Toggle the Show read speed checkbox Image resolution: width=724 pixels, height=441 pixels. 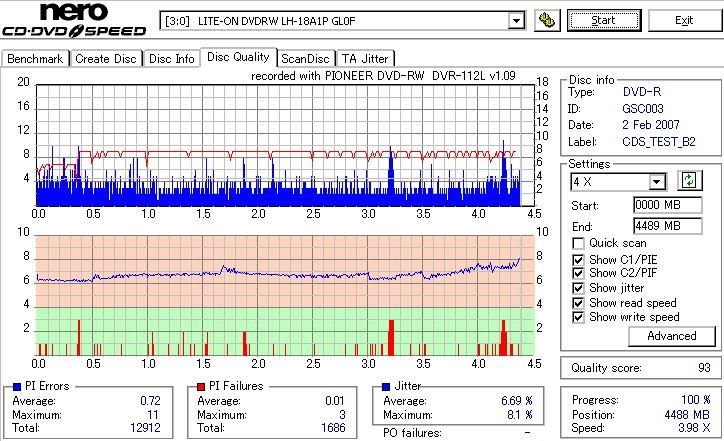pos(578,303)
